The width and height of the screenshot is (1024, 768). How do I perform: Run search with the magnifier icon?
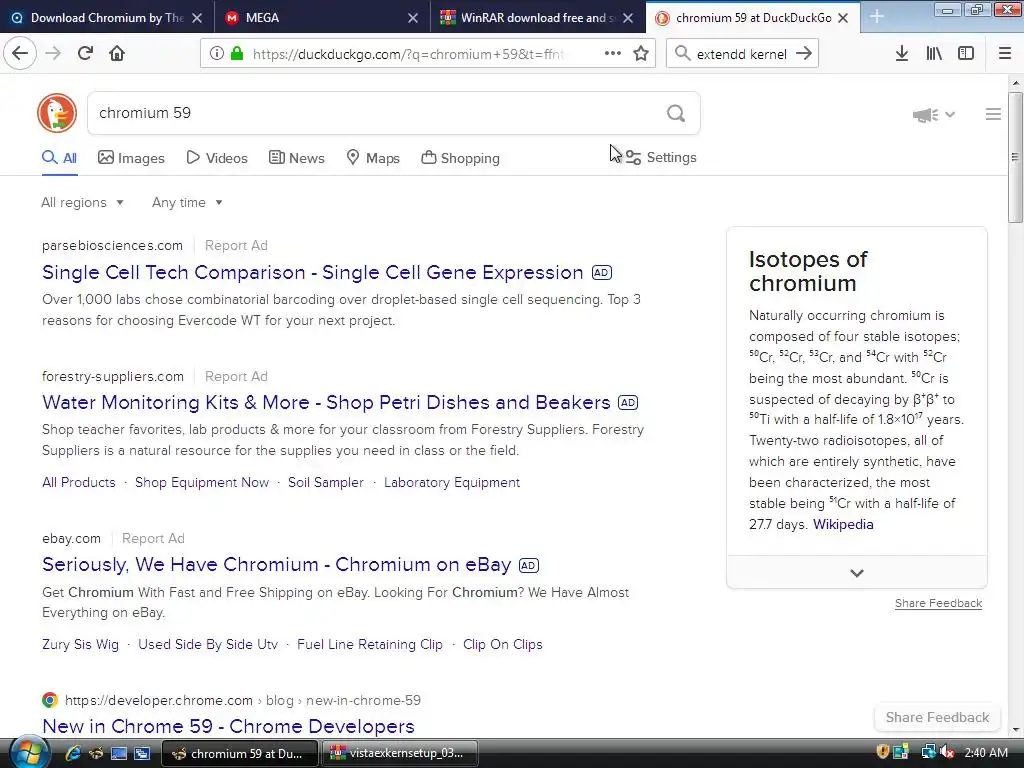(x=676, y=113)
